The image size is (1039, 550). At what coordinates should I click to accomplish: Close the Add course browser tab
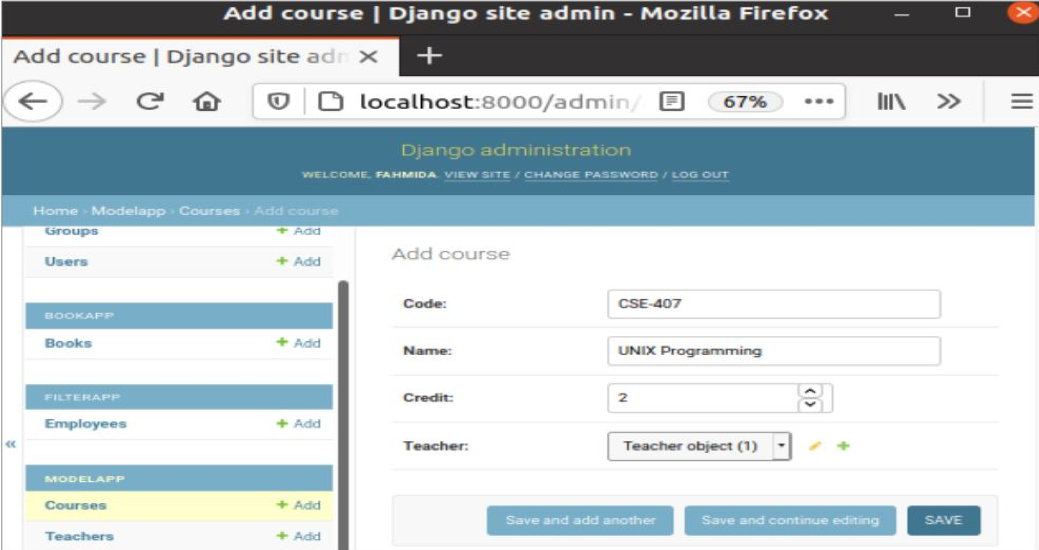368,57
